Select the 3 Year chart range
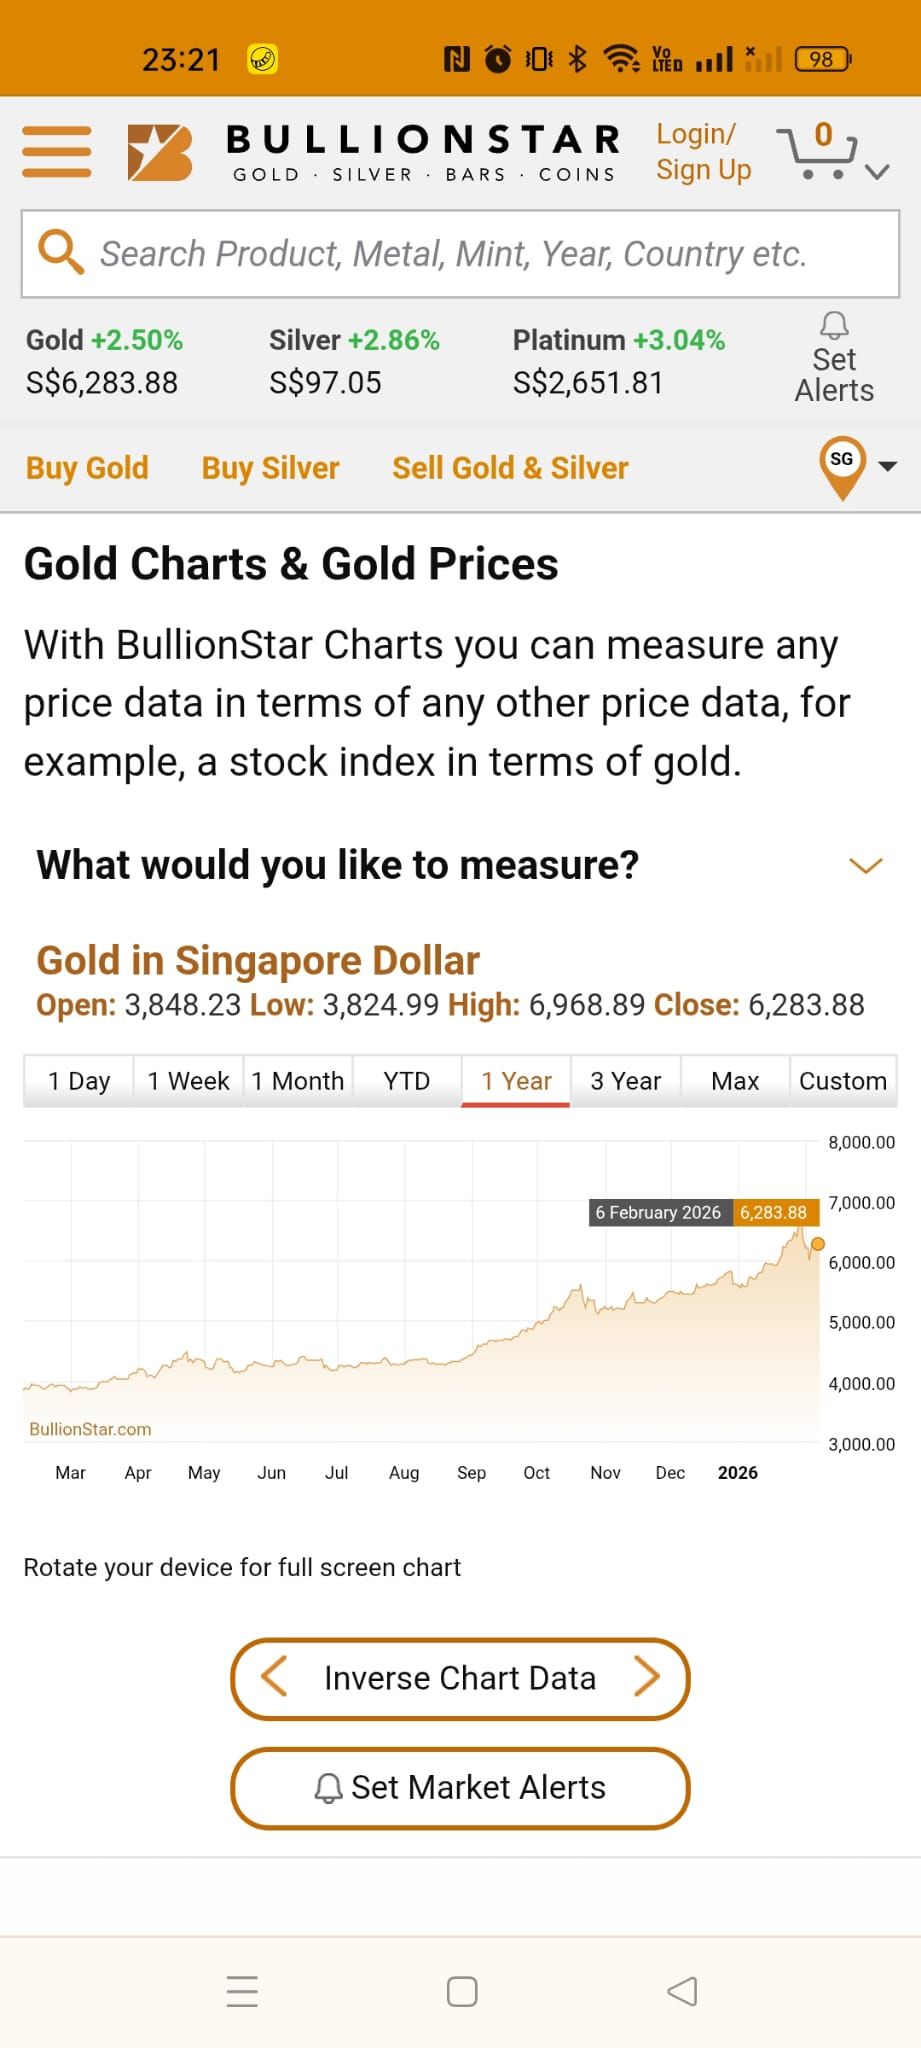The height and width of the screenshot is (2048, 921). click(625, 1081)
